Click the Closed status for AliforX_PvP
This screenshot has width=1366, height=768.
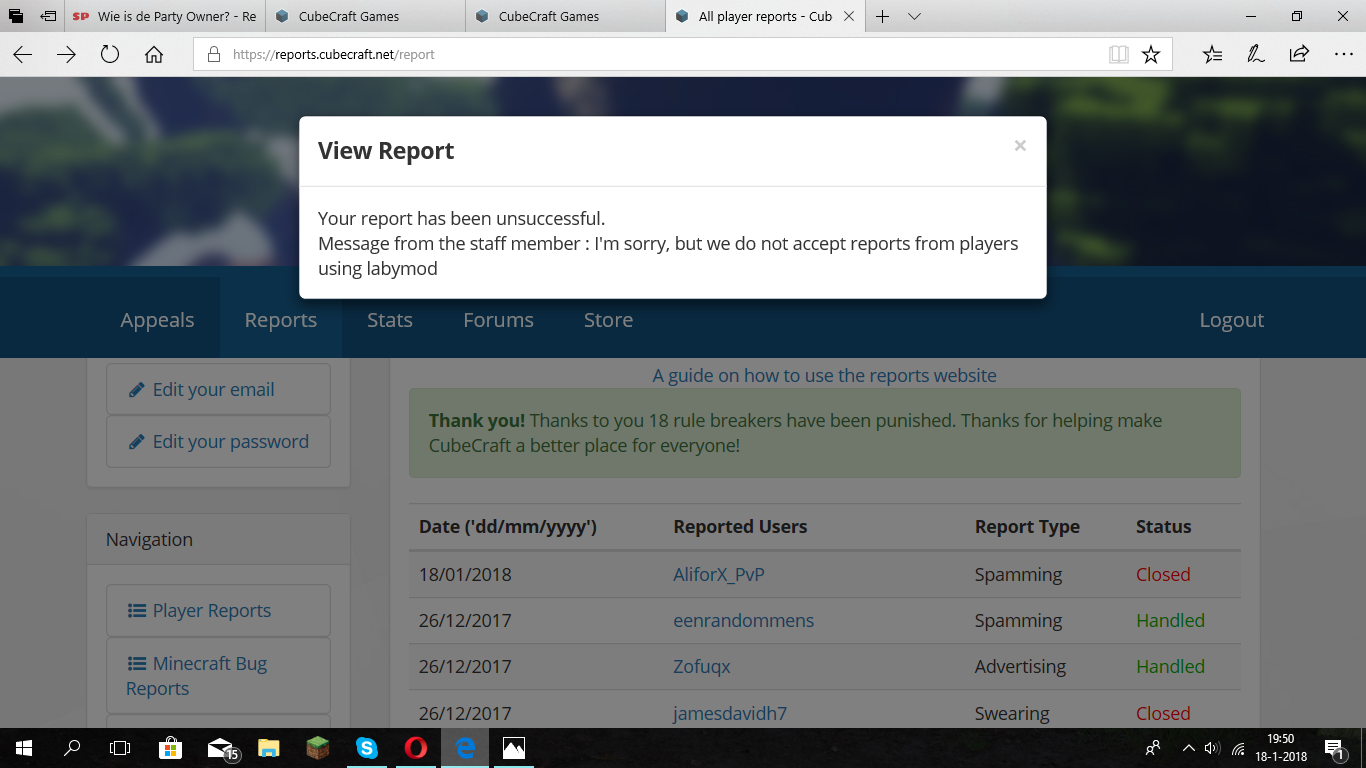(1163, 575)
